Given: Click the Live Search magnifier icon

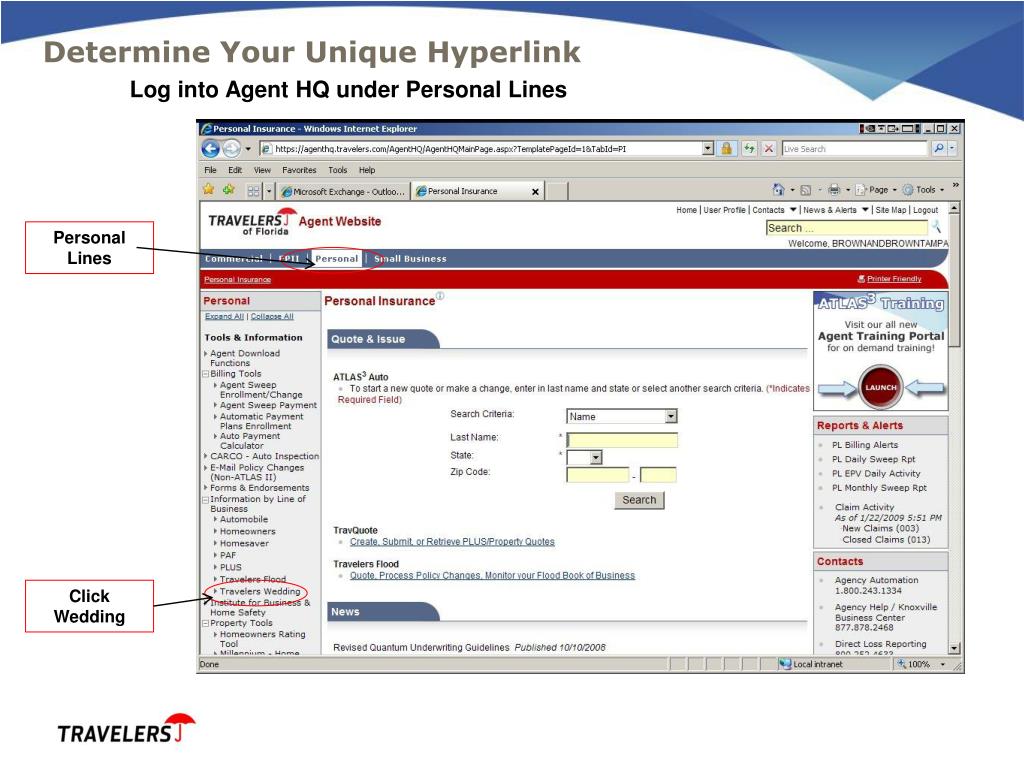Looking at the screenshot, I should (938, 149).
